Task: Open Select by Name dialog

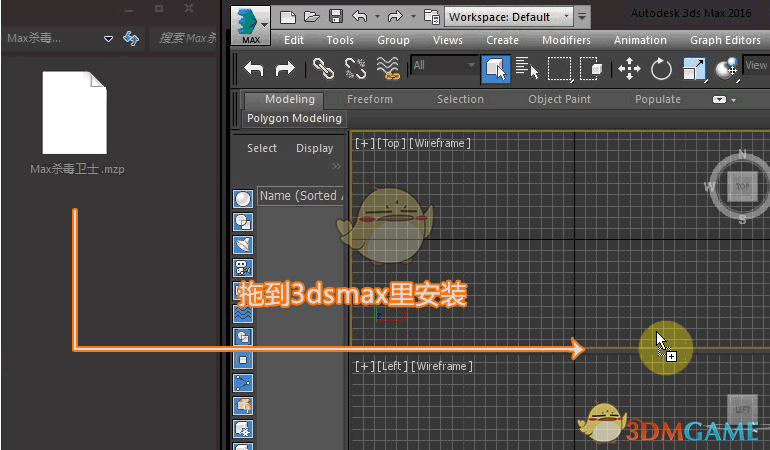Action: click(527, 68)
